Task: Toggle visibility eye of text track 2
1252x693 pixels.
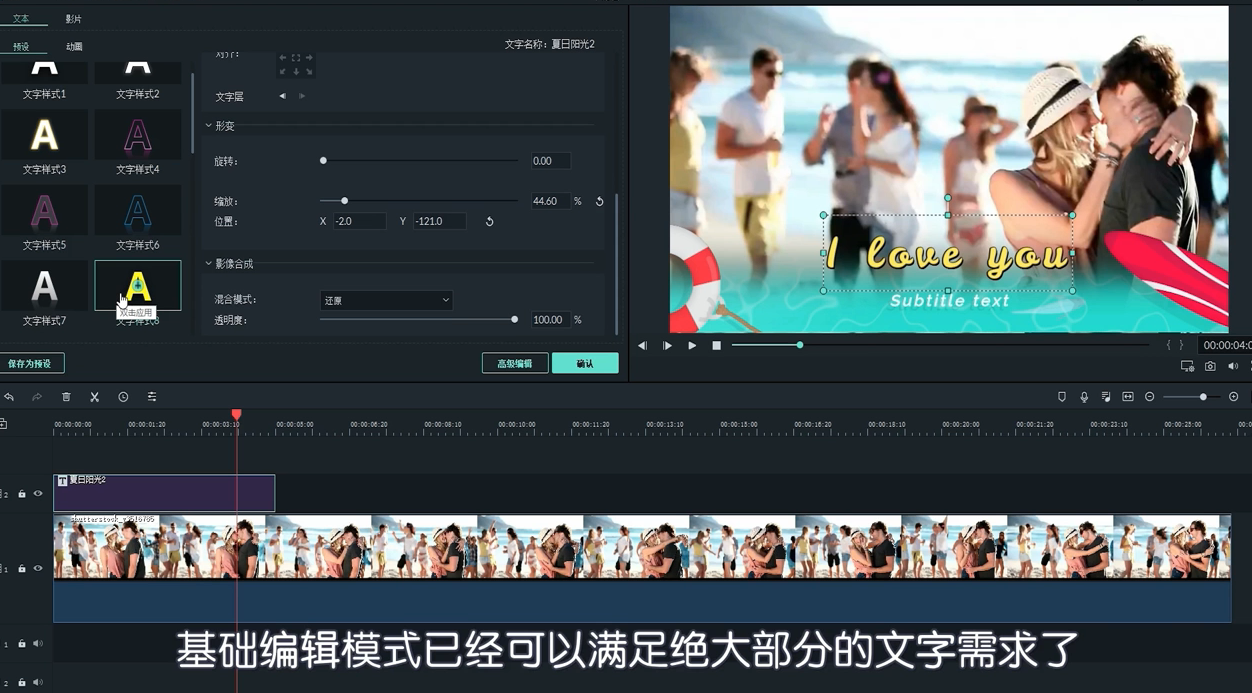Action: [x=38, y=493]
